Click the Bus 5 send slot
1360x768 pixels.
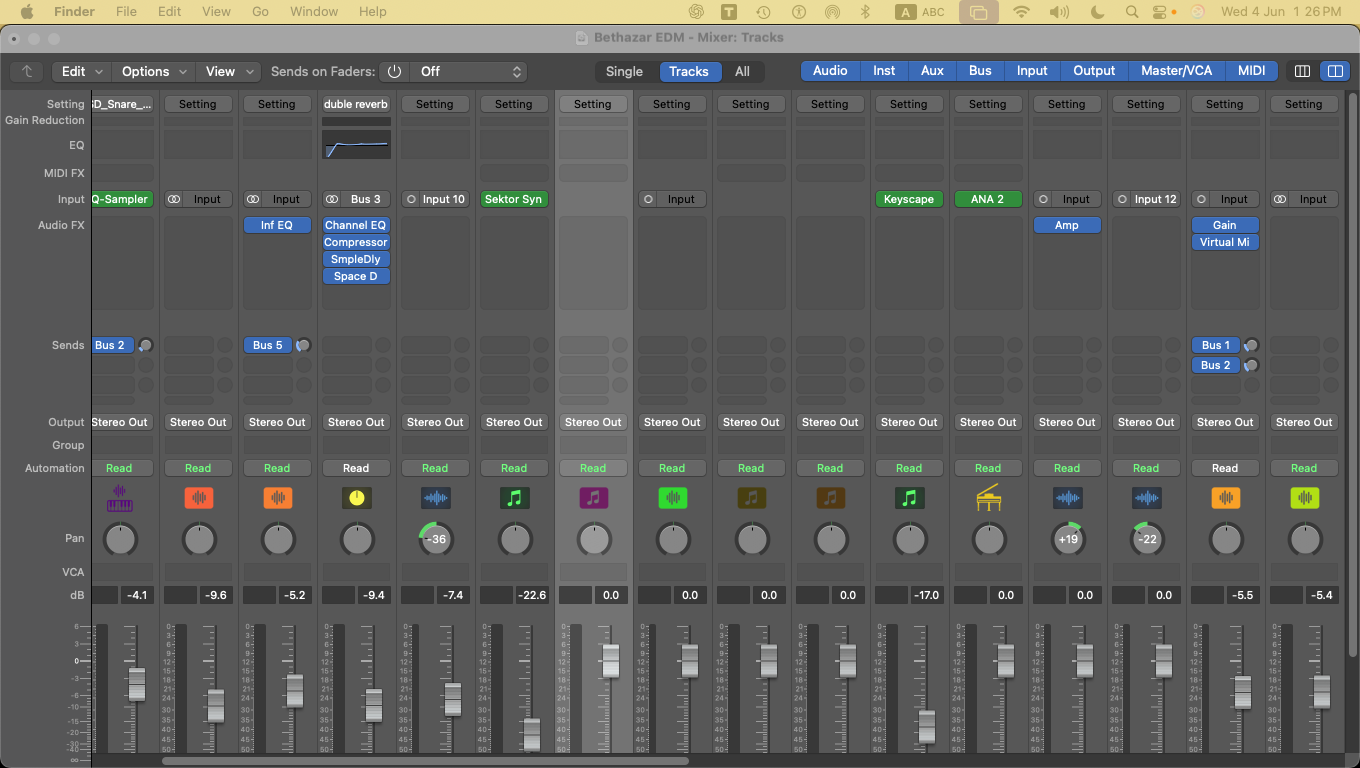pos(267,345)
